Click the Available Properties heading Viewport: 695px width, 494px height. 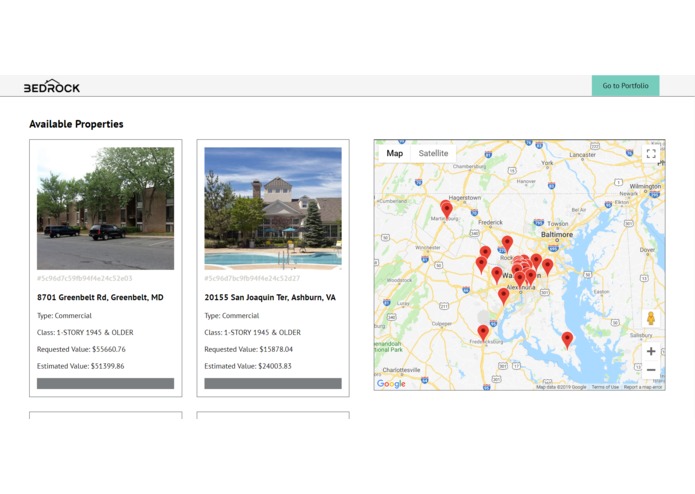pyautogui.click(x=76, y=124)
